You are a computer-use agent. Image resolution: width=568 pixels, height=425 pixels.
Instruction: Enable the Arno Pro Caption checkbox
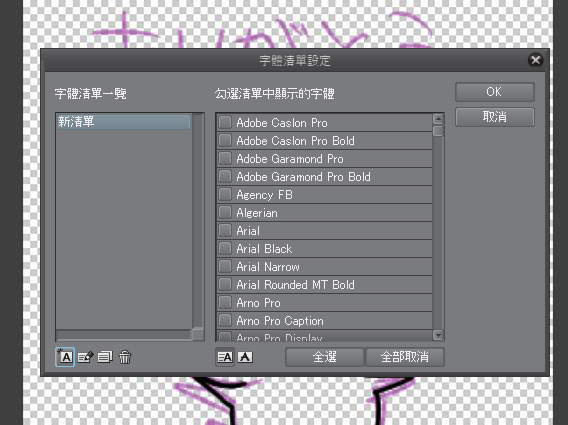[x=225, y=321]
